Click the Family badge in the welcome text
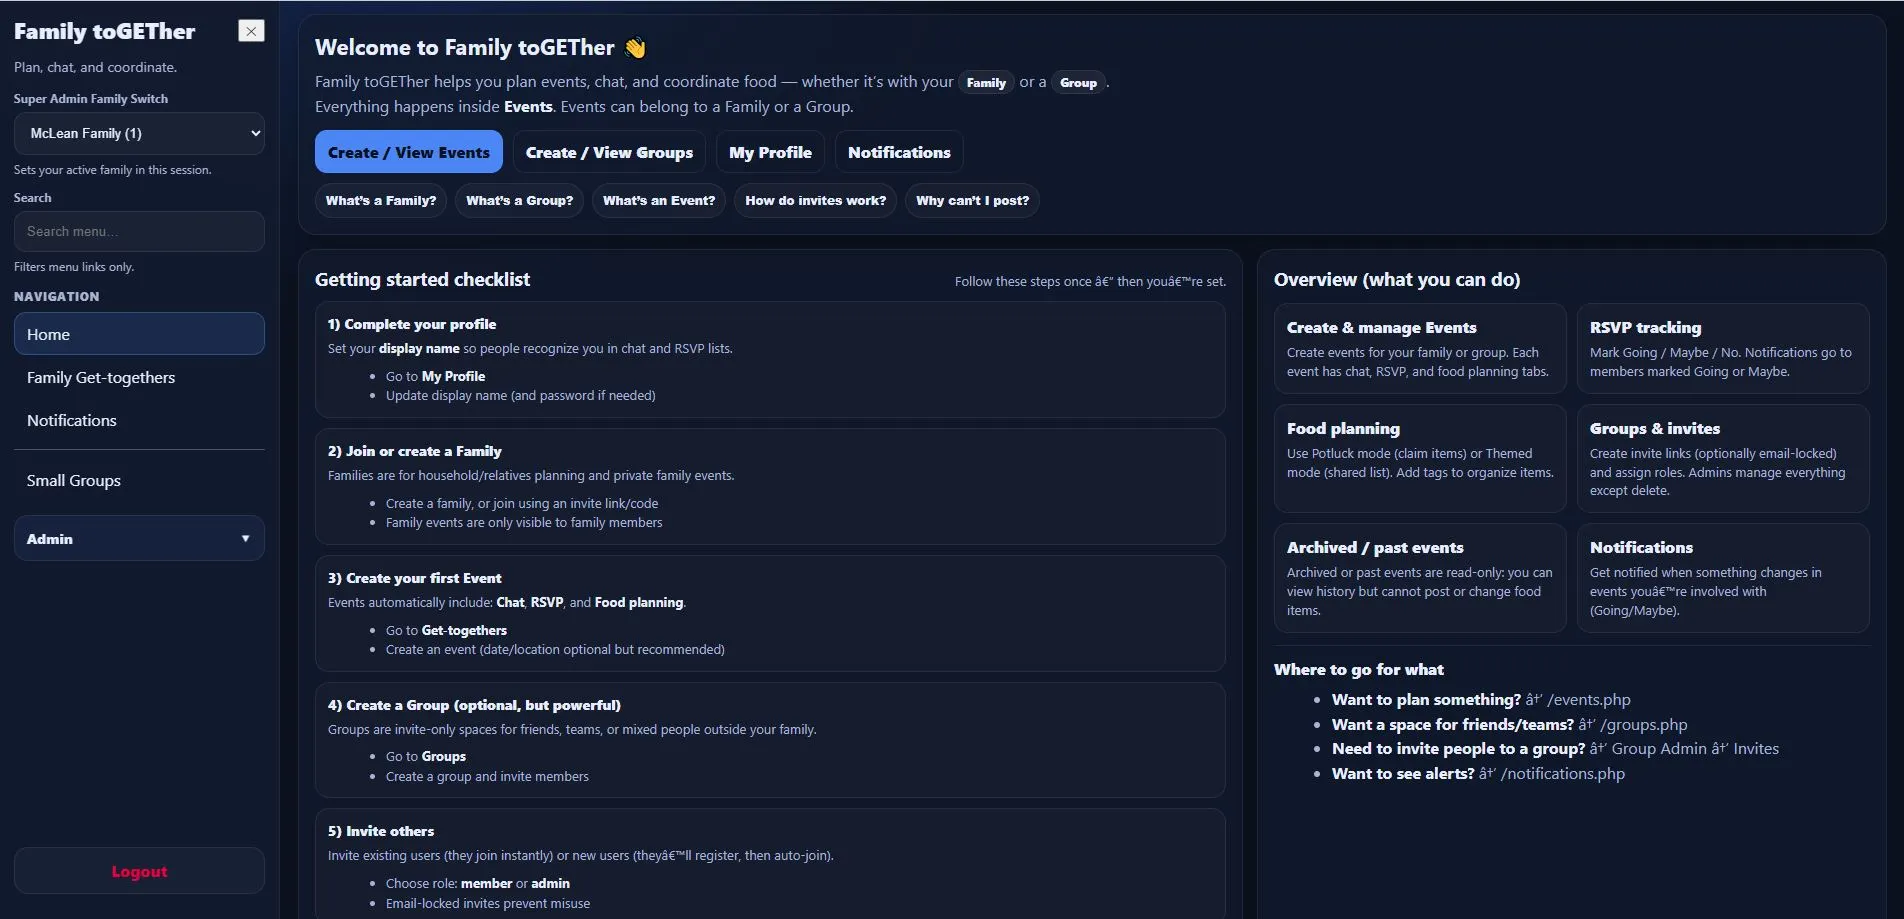 986,83
